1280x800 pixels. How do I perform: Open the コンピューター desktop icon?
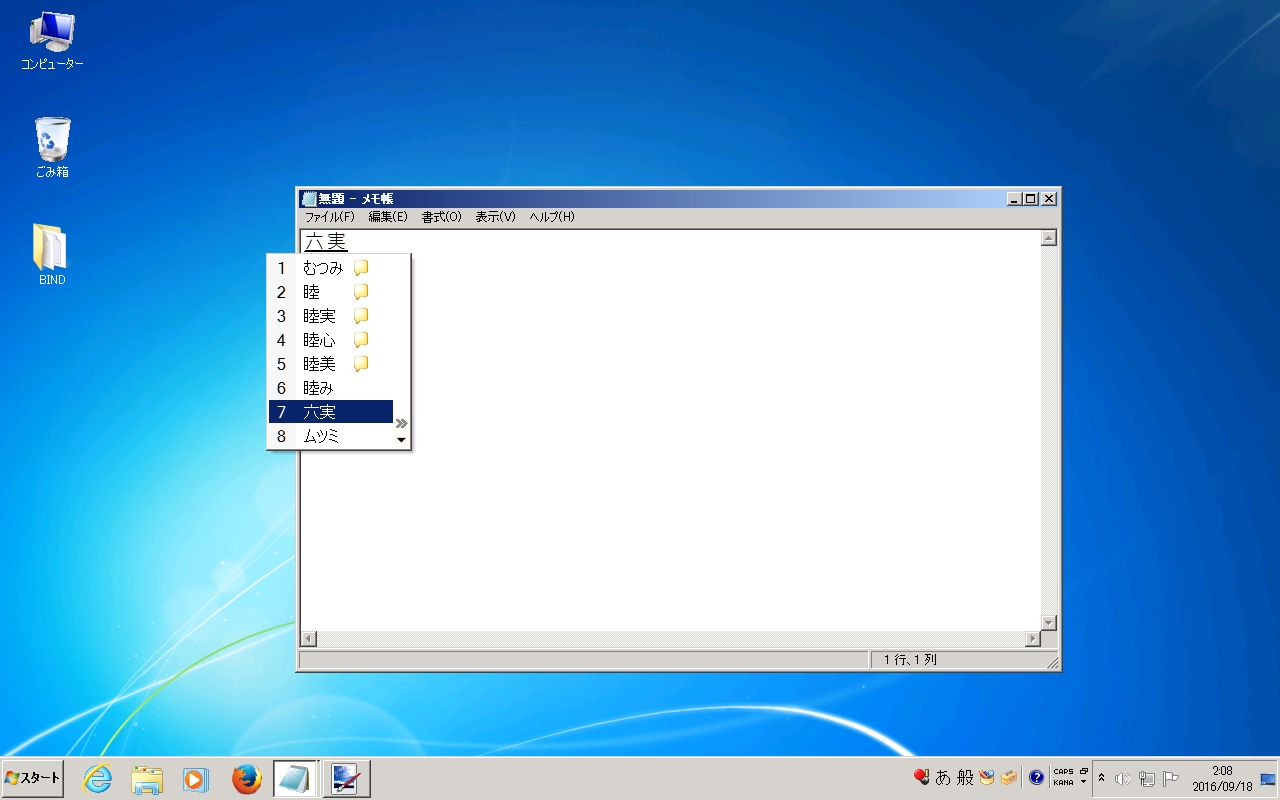click(52, 42)
